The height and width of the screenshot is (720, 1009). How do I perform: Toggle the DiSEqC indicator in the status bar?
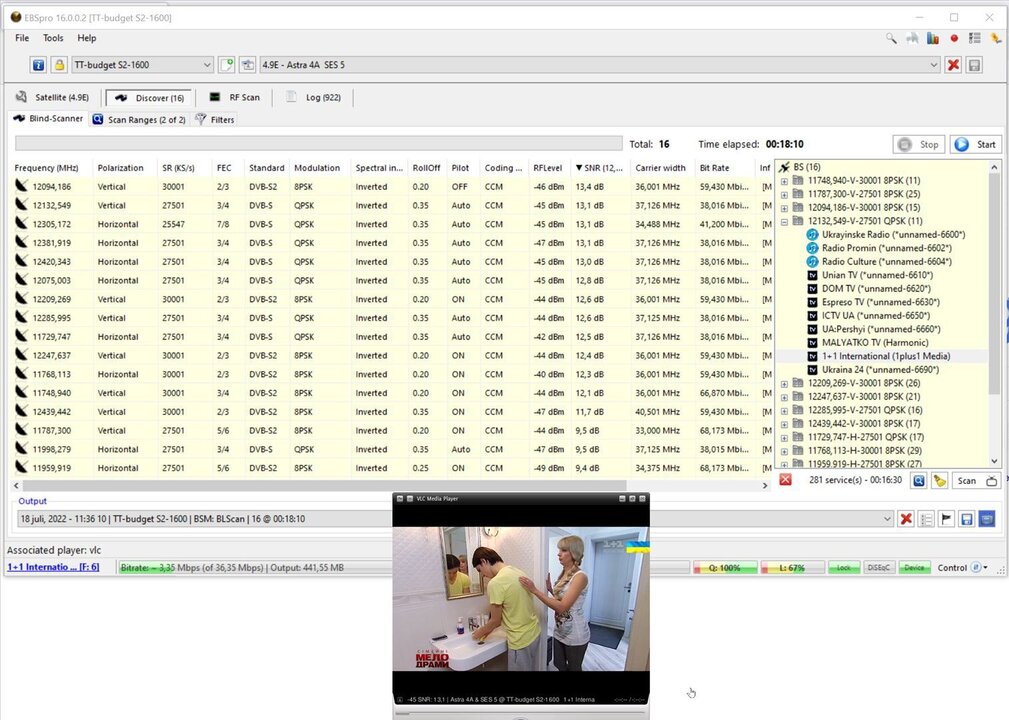click(x=879, y=567)
